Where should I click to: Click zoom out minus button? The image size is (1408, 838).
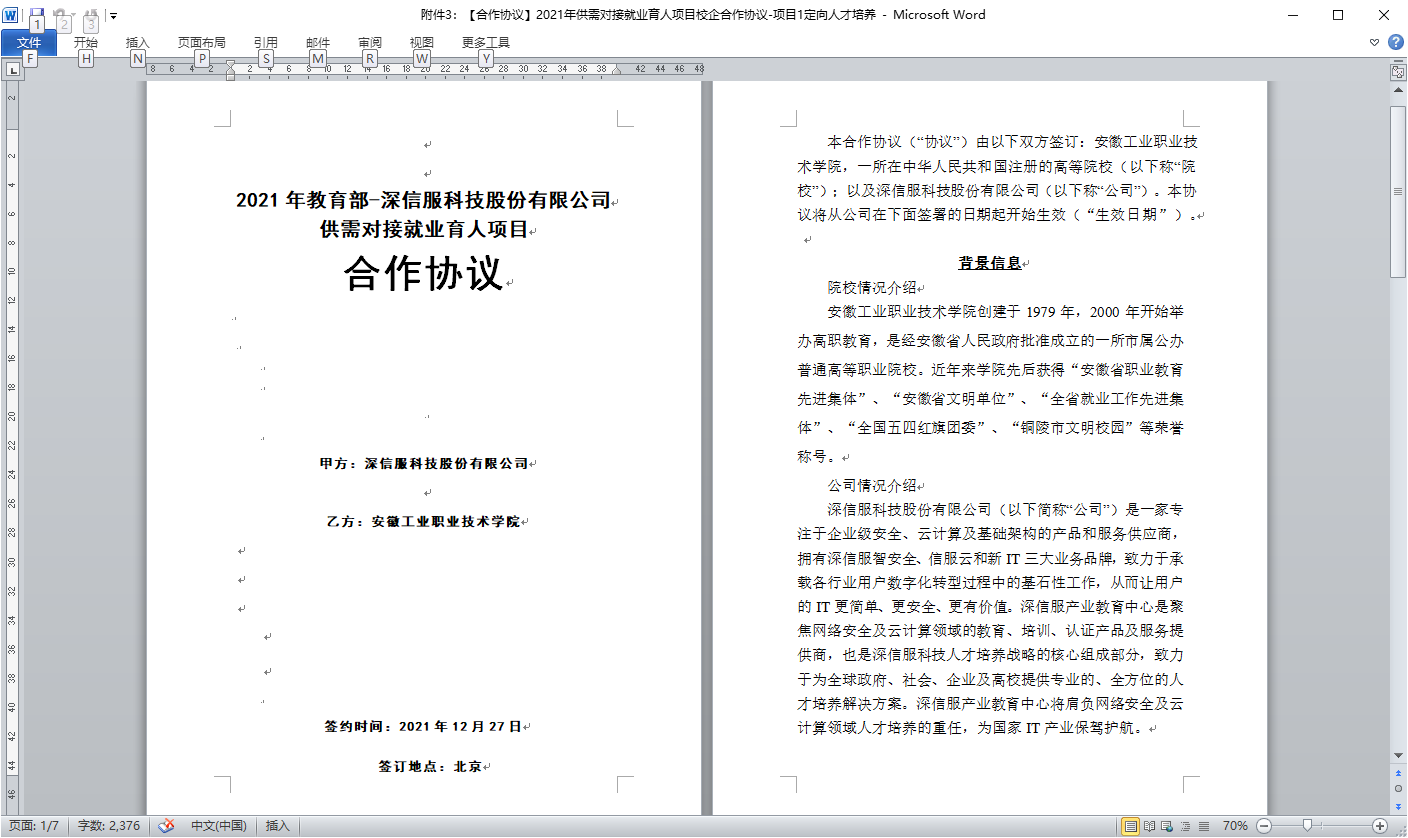pyautogui.click(x=1264, y=826)
